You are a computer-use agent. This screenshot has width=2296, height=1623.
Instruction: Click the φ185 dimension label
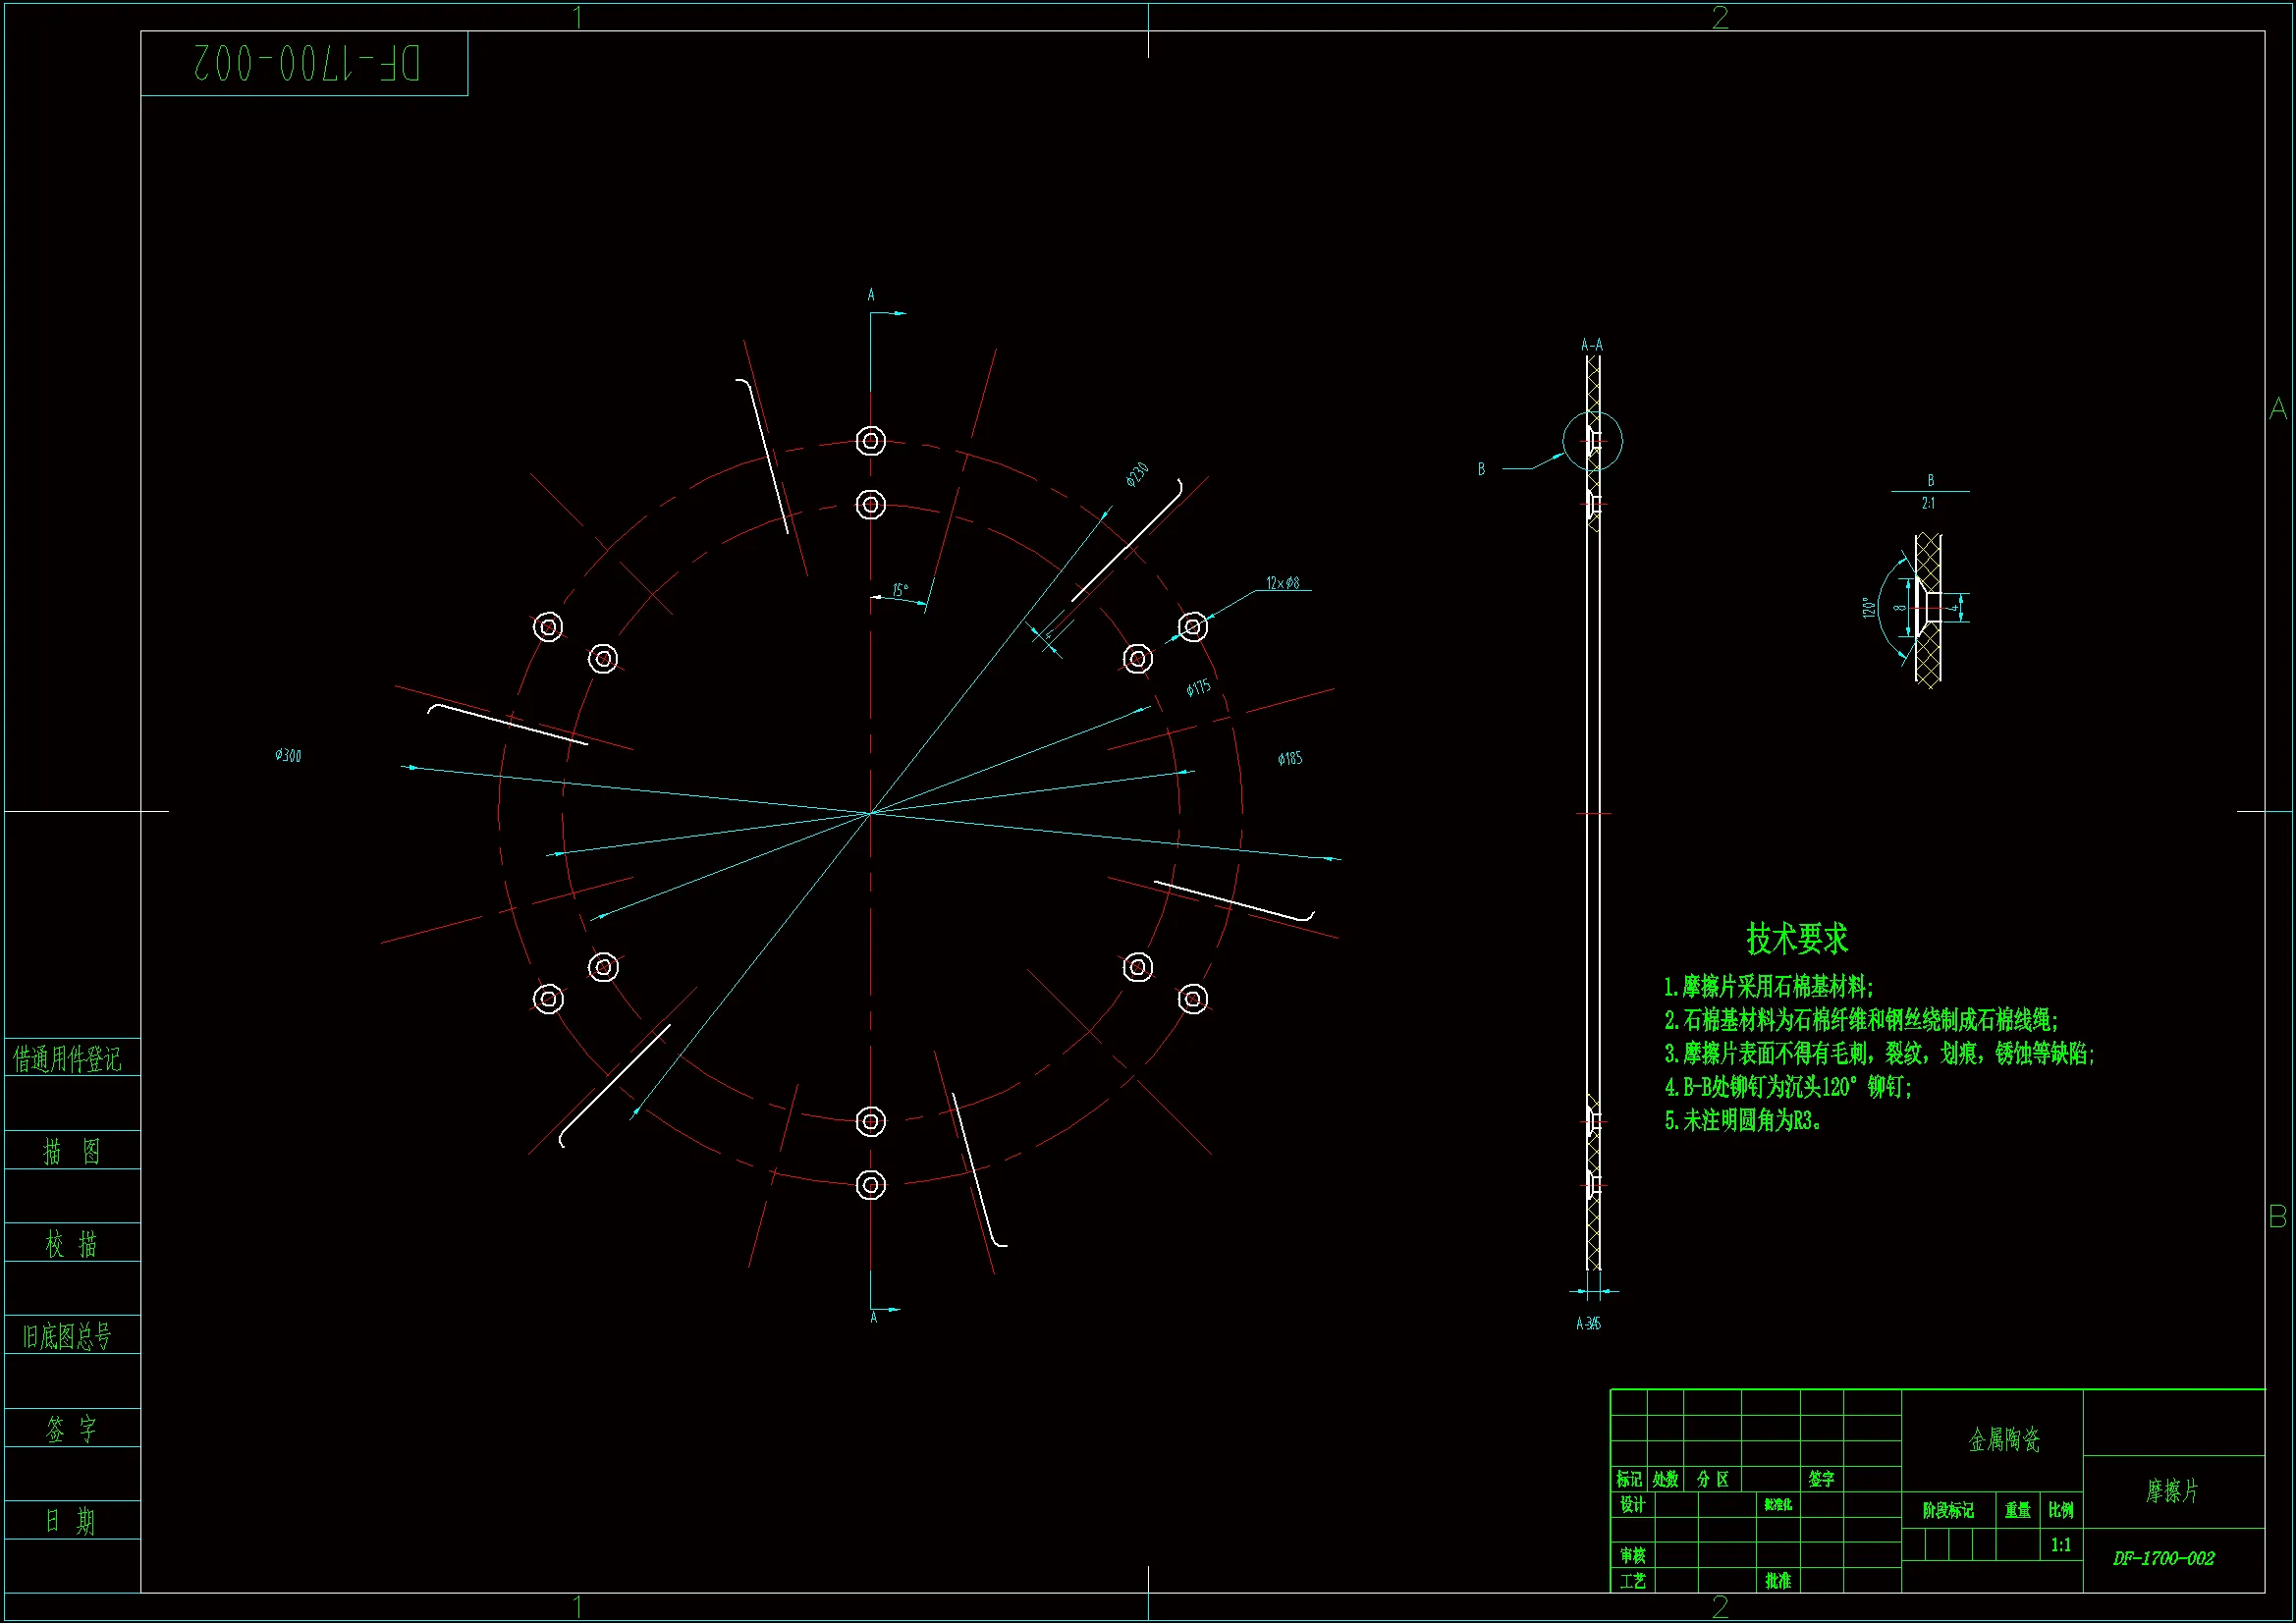pyautogui.click(x=1289, y=759)
